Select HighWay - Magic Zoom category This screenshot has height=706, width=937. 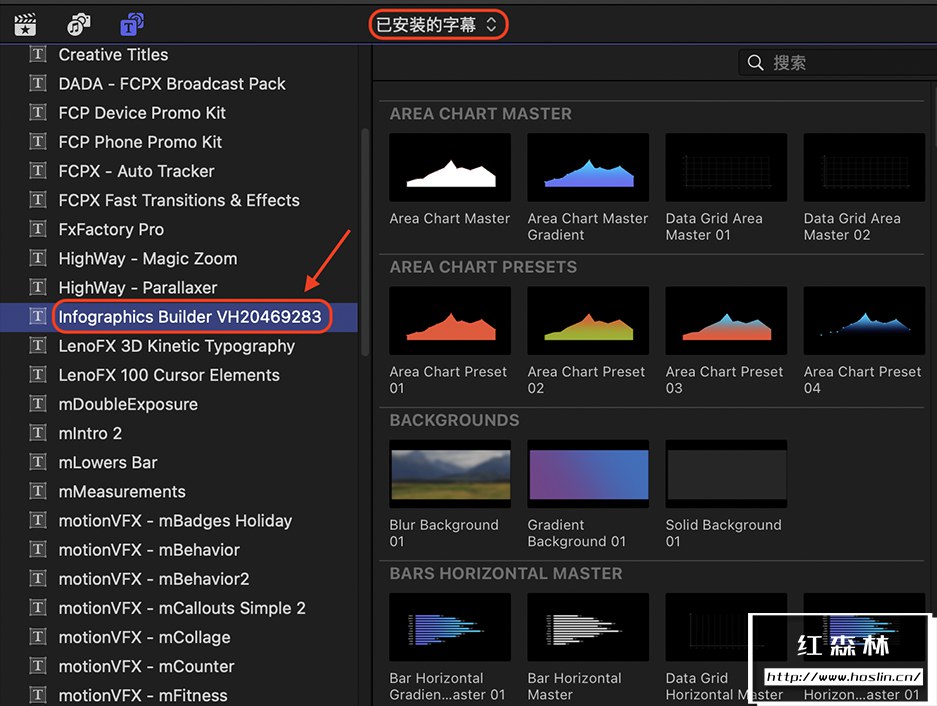148,258
